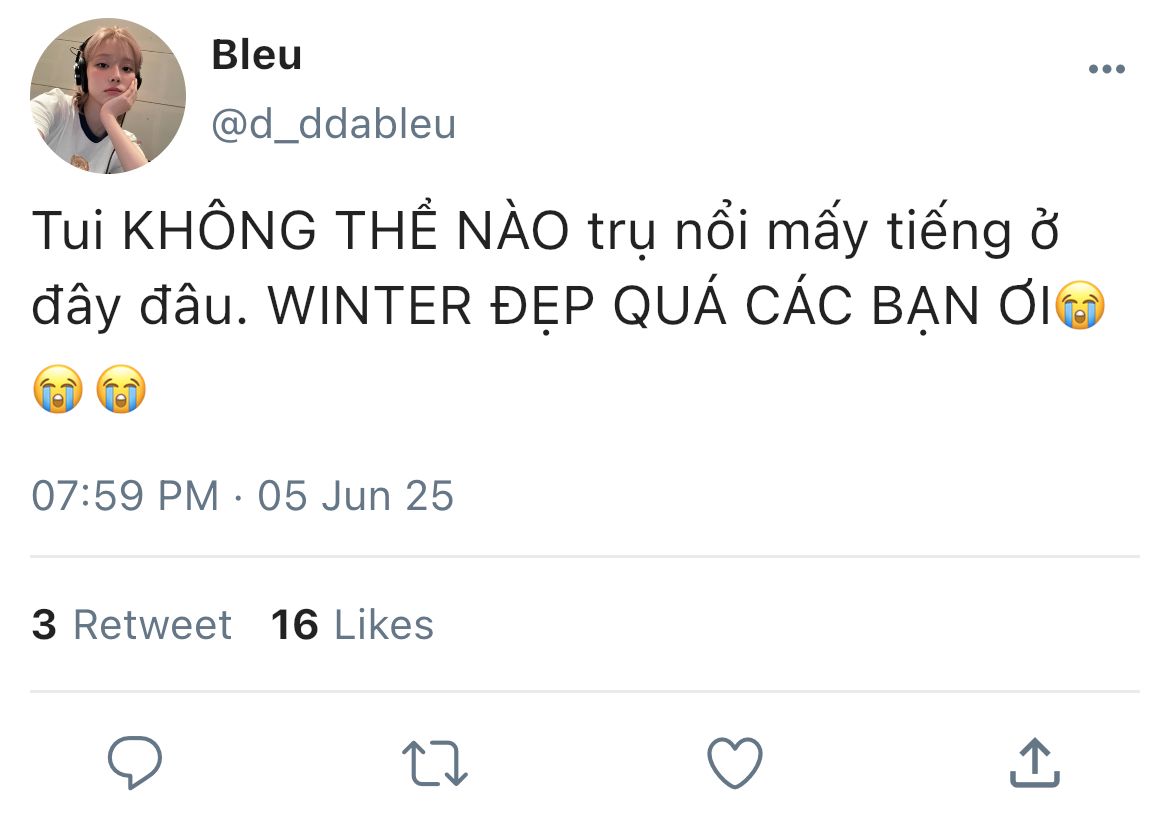Visit the @d_ddableu handle
Image resolution: width=1170 pixels, height=831 pixels.
tap(334, 123)
